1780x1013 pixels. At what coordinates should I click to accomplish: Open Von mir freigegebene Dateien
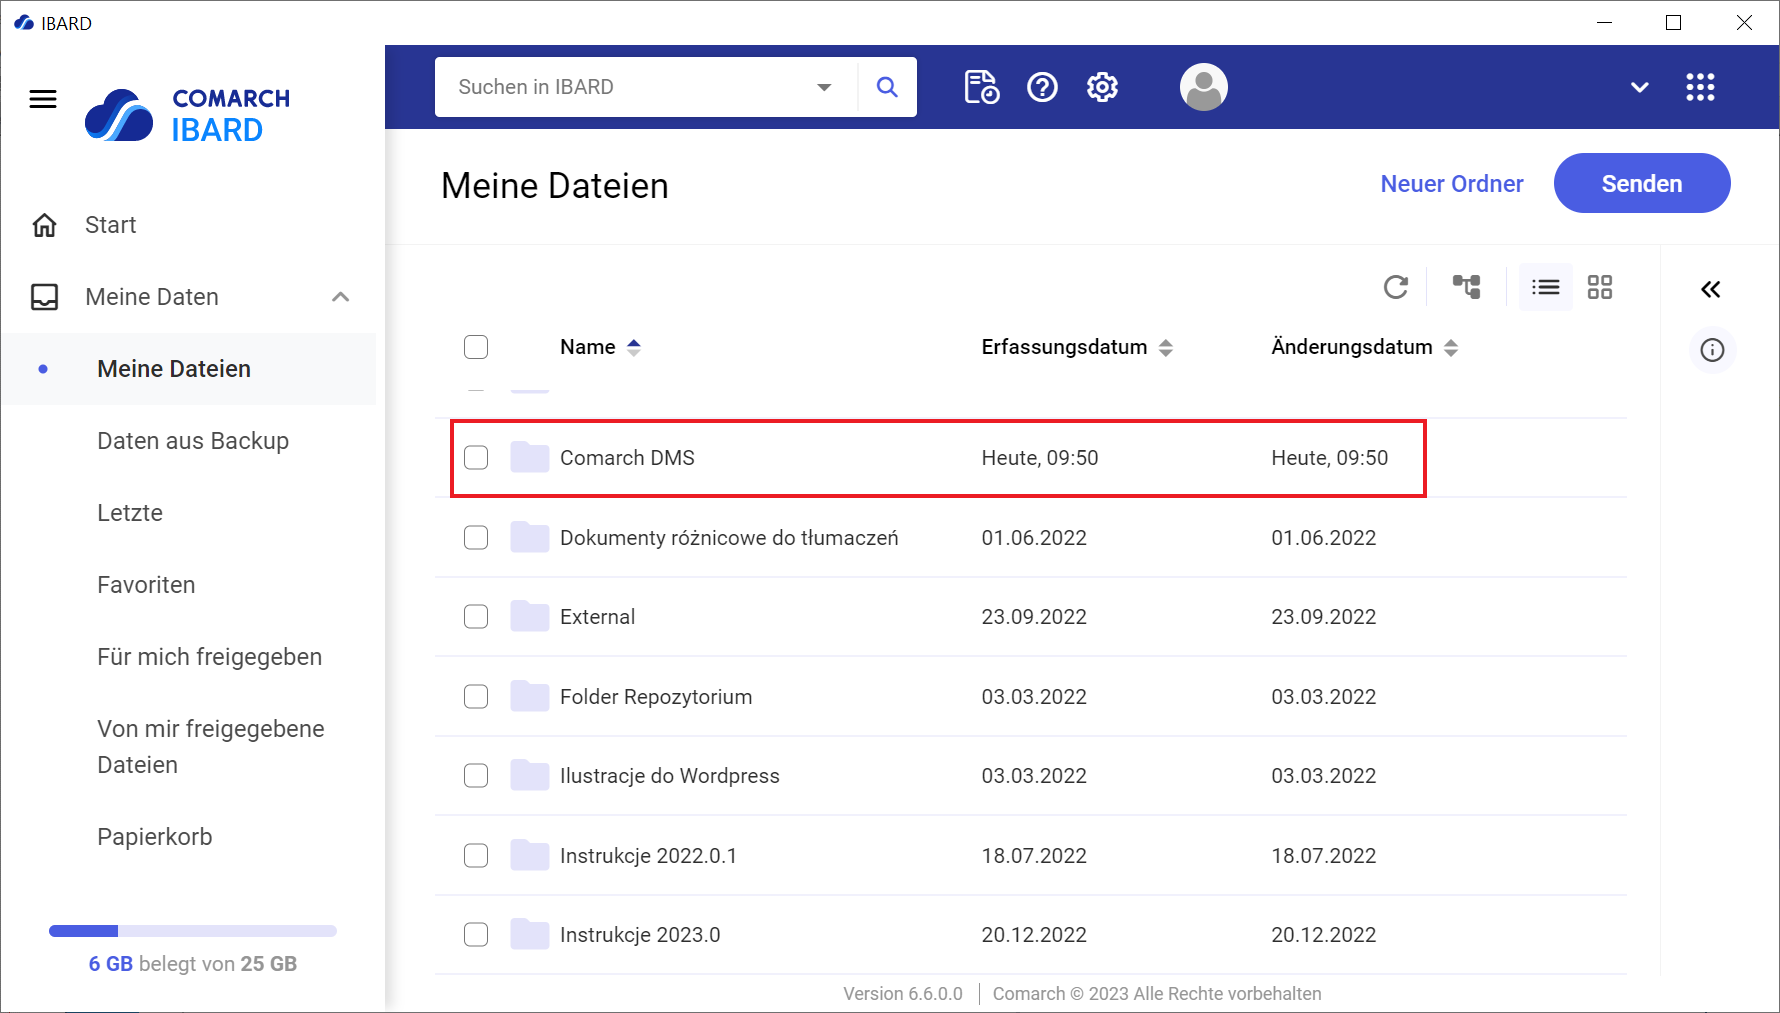click(211, 747)
